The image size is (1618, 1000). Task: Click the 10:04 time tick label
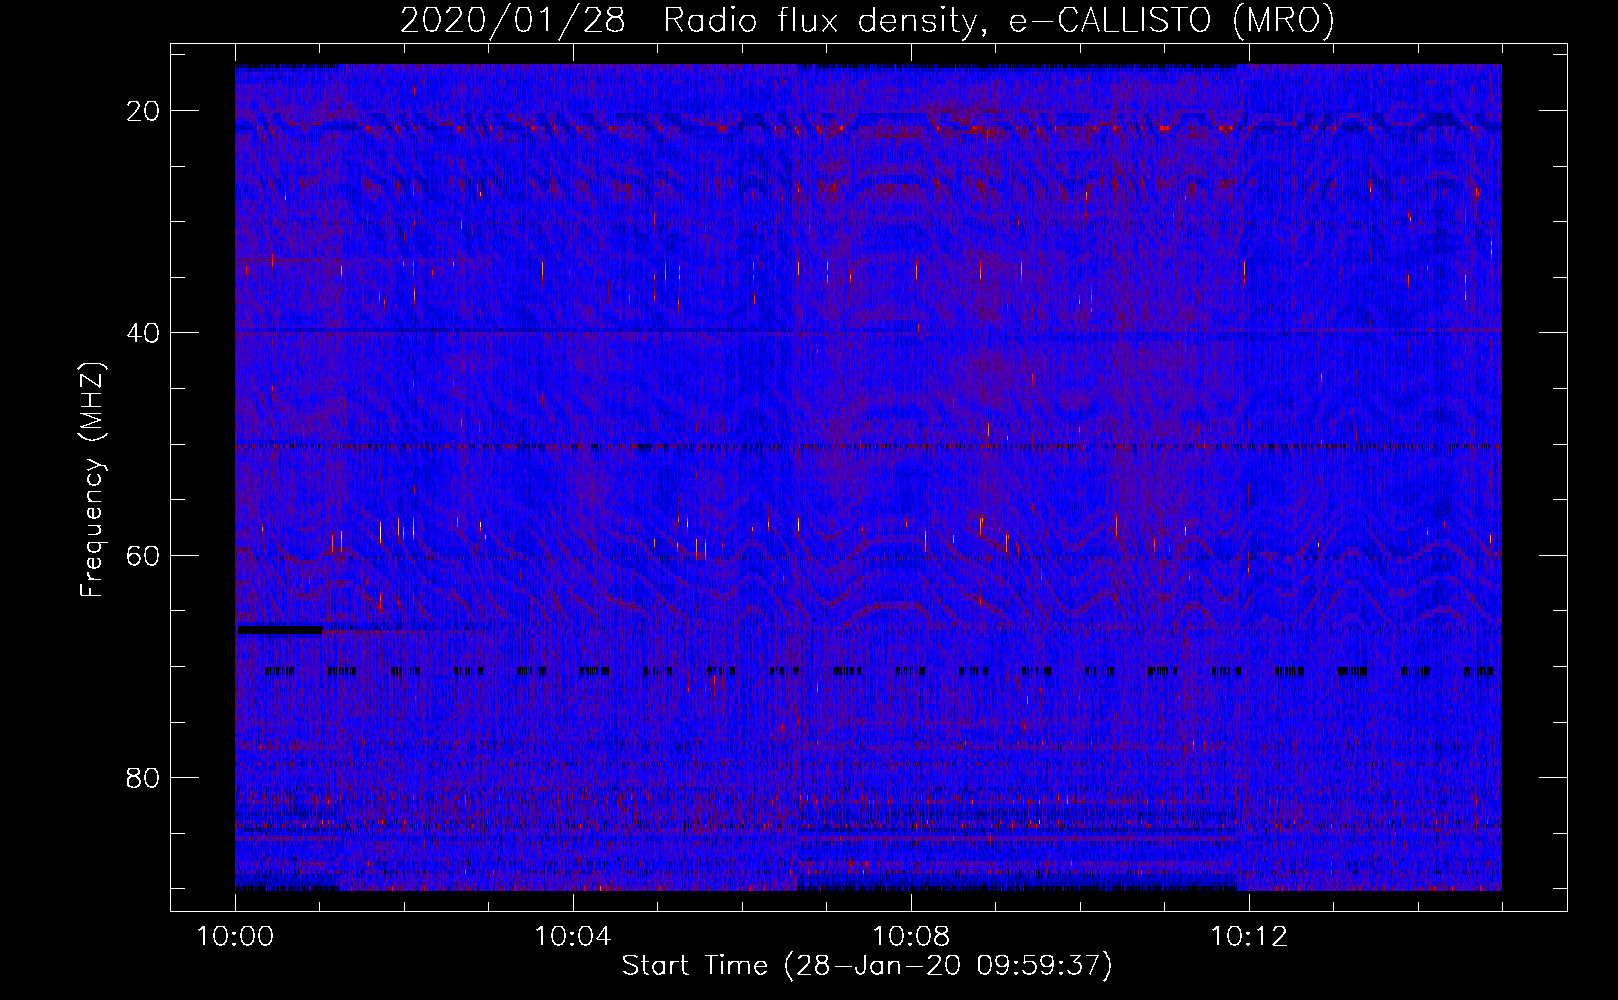[x=573, y=937]
